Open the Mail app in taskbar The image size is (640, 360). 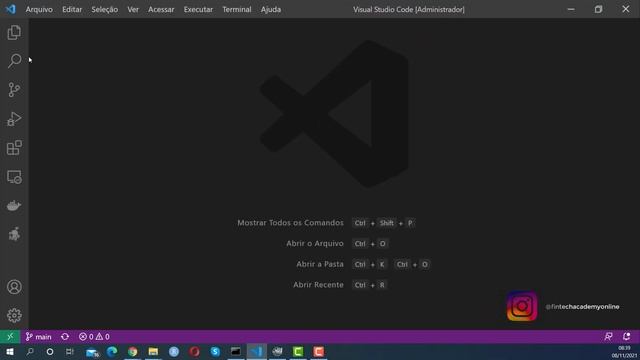(92, 352)
